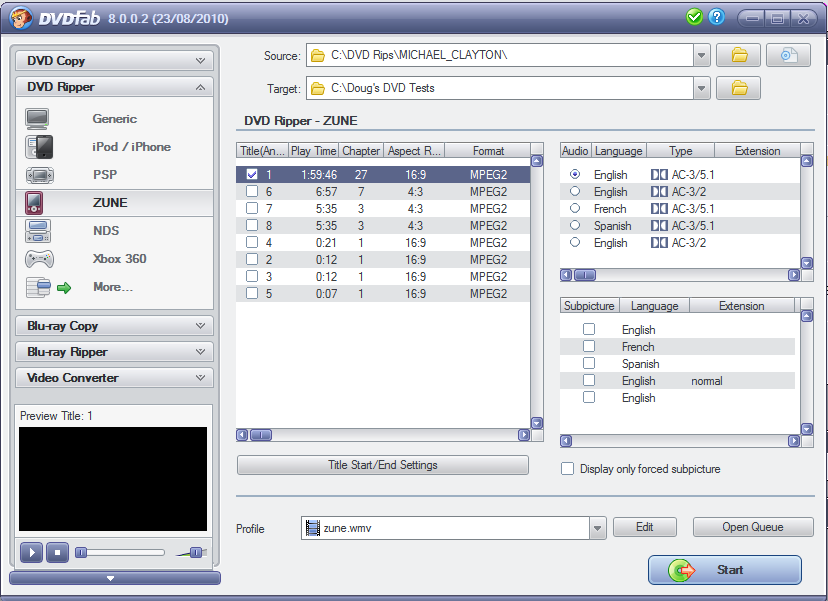
Task: Open the Source path dropdown
Action: point(701,55)
